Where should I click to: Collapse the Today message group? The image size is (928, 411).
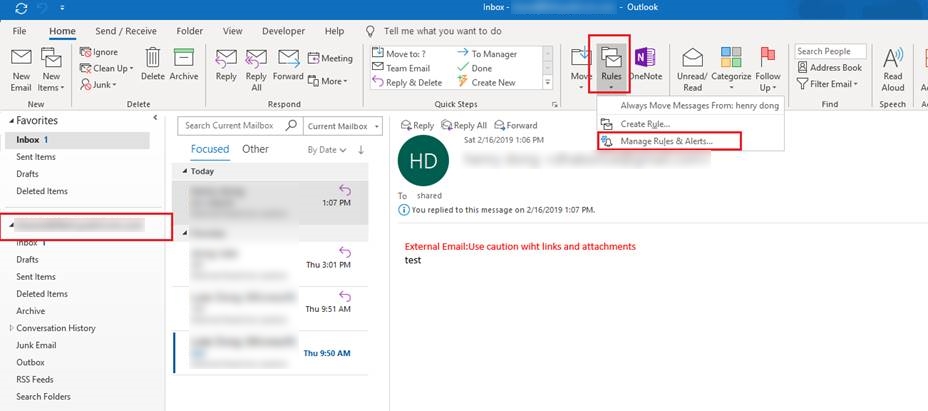tap(185, 171)
